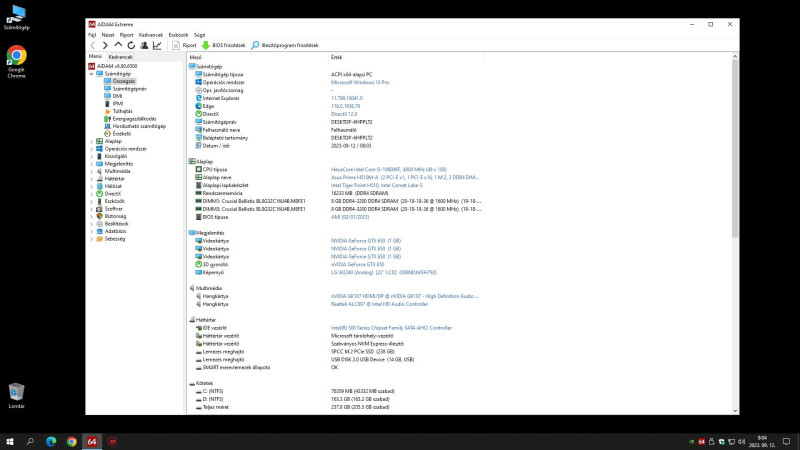Expand the Sebesség tree node
The width and height of the screenshot is (800, 450).
click(92, 239)
